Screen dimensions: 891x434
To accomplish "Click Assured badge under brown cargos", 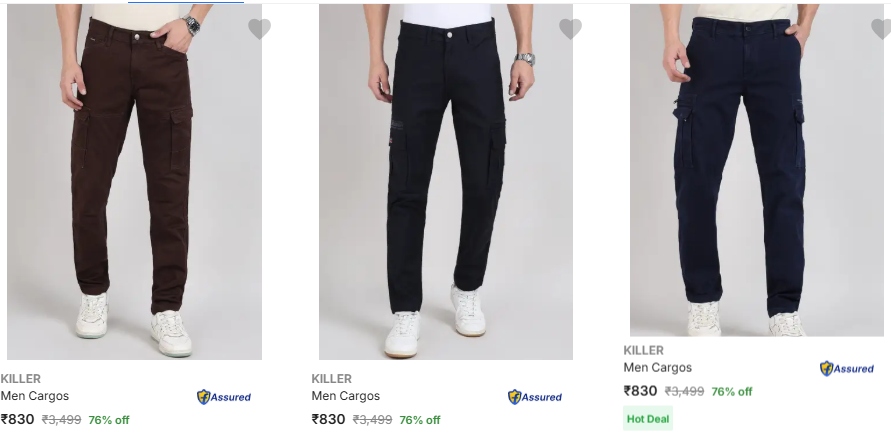I will (x=224, y=397).
